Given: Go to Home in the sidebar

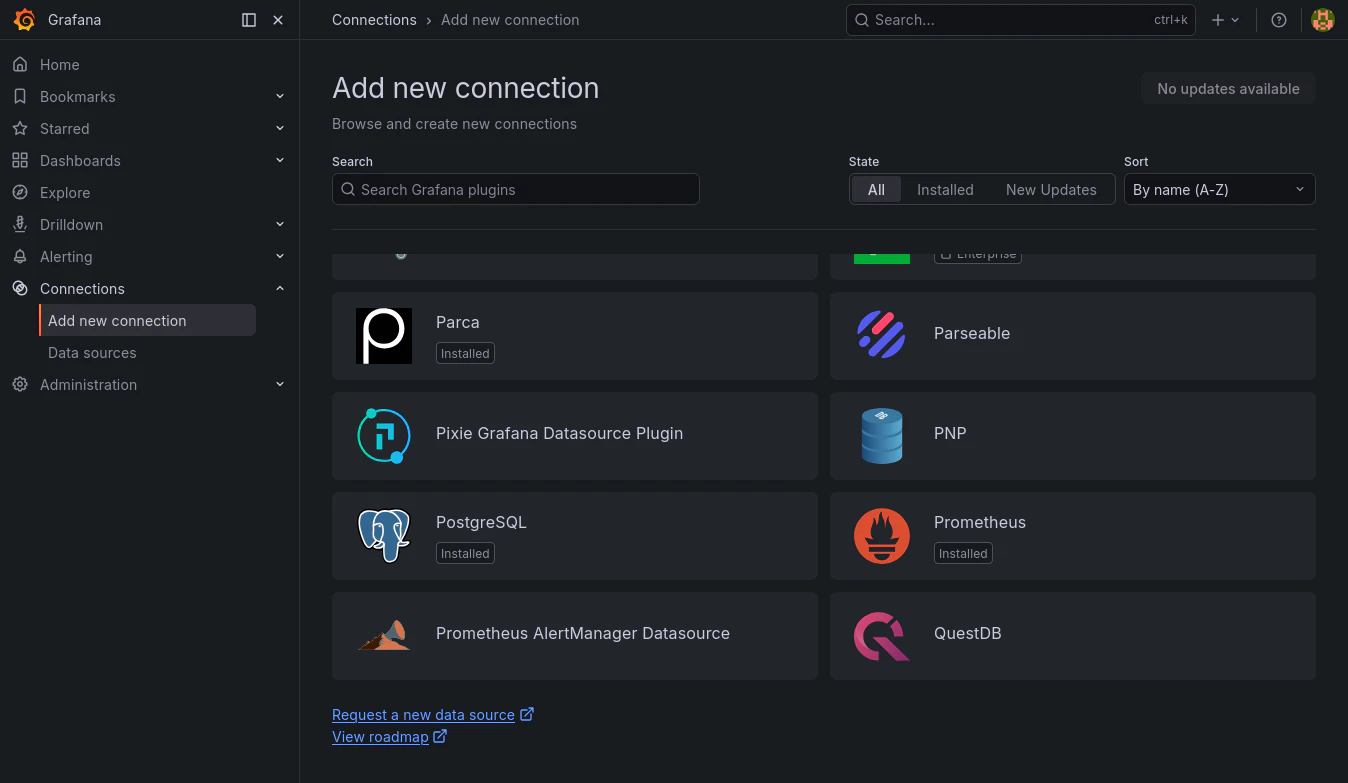Looking at the screenshot, I should click(x=59, y=65).
